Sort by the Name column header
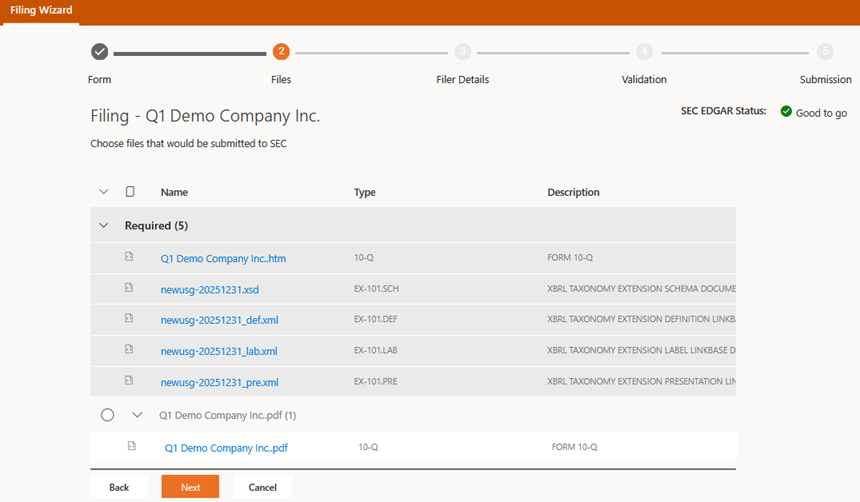This screenshot has width=860, height=502. [174, 193]
